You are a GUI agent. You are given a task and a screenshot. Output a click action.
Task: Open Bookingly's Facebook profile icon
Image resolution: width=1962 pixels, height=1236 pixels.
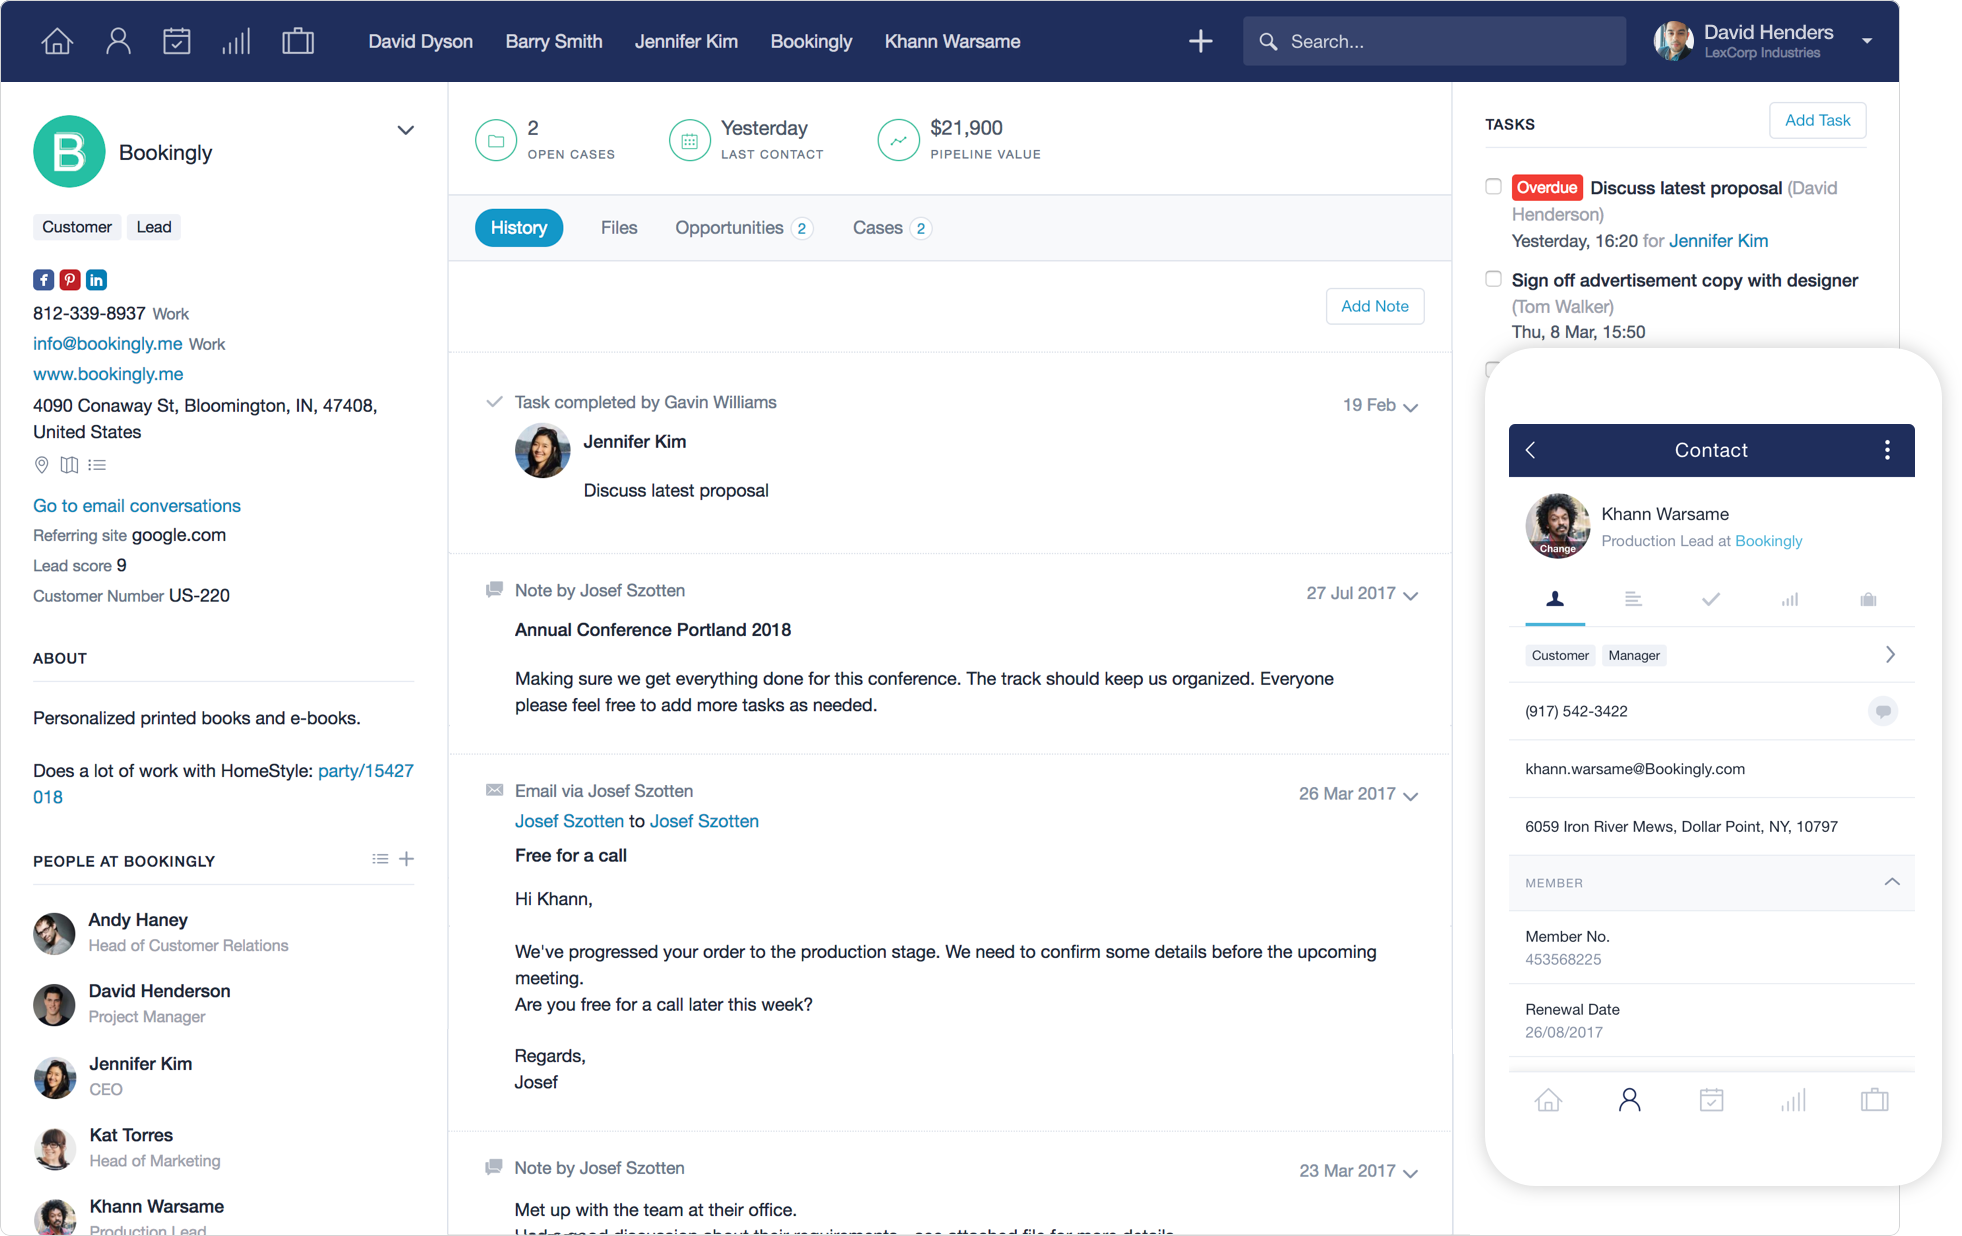point(43,280)
